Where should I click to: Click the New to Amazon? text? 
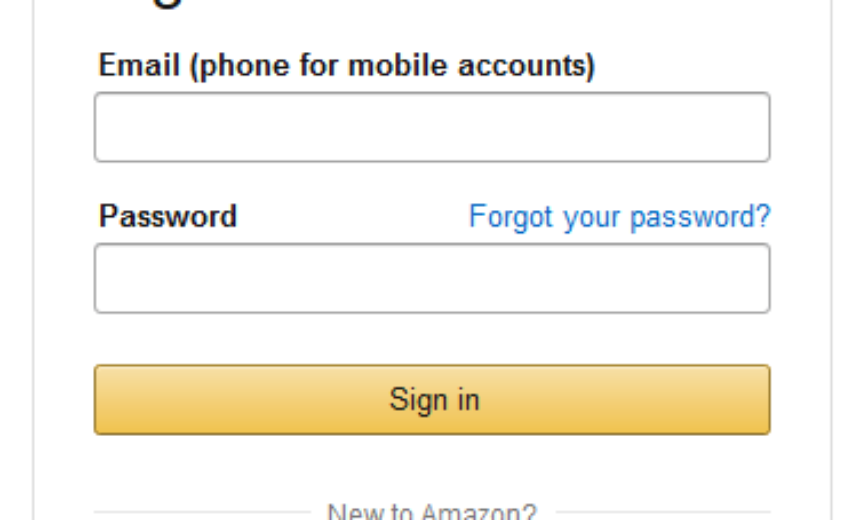click(x=432, y=511)
